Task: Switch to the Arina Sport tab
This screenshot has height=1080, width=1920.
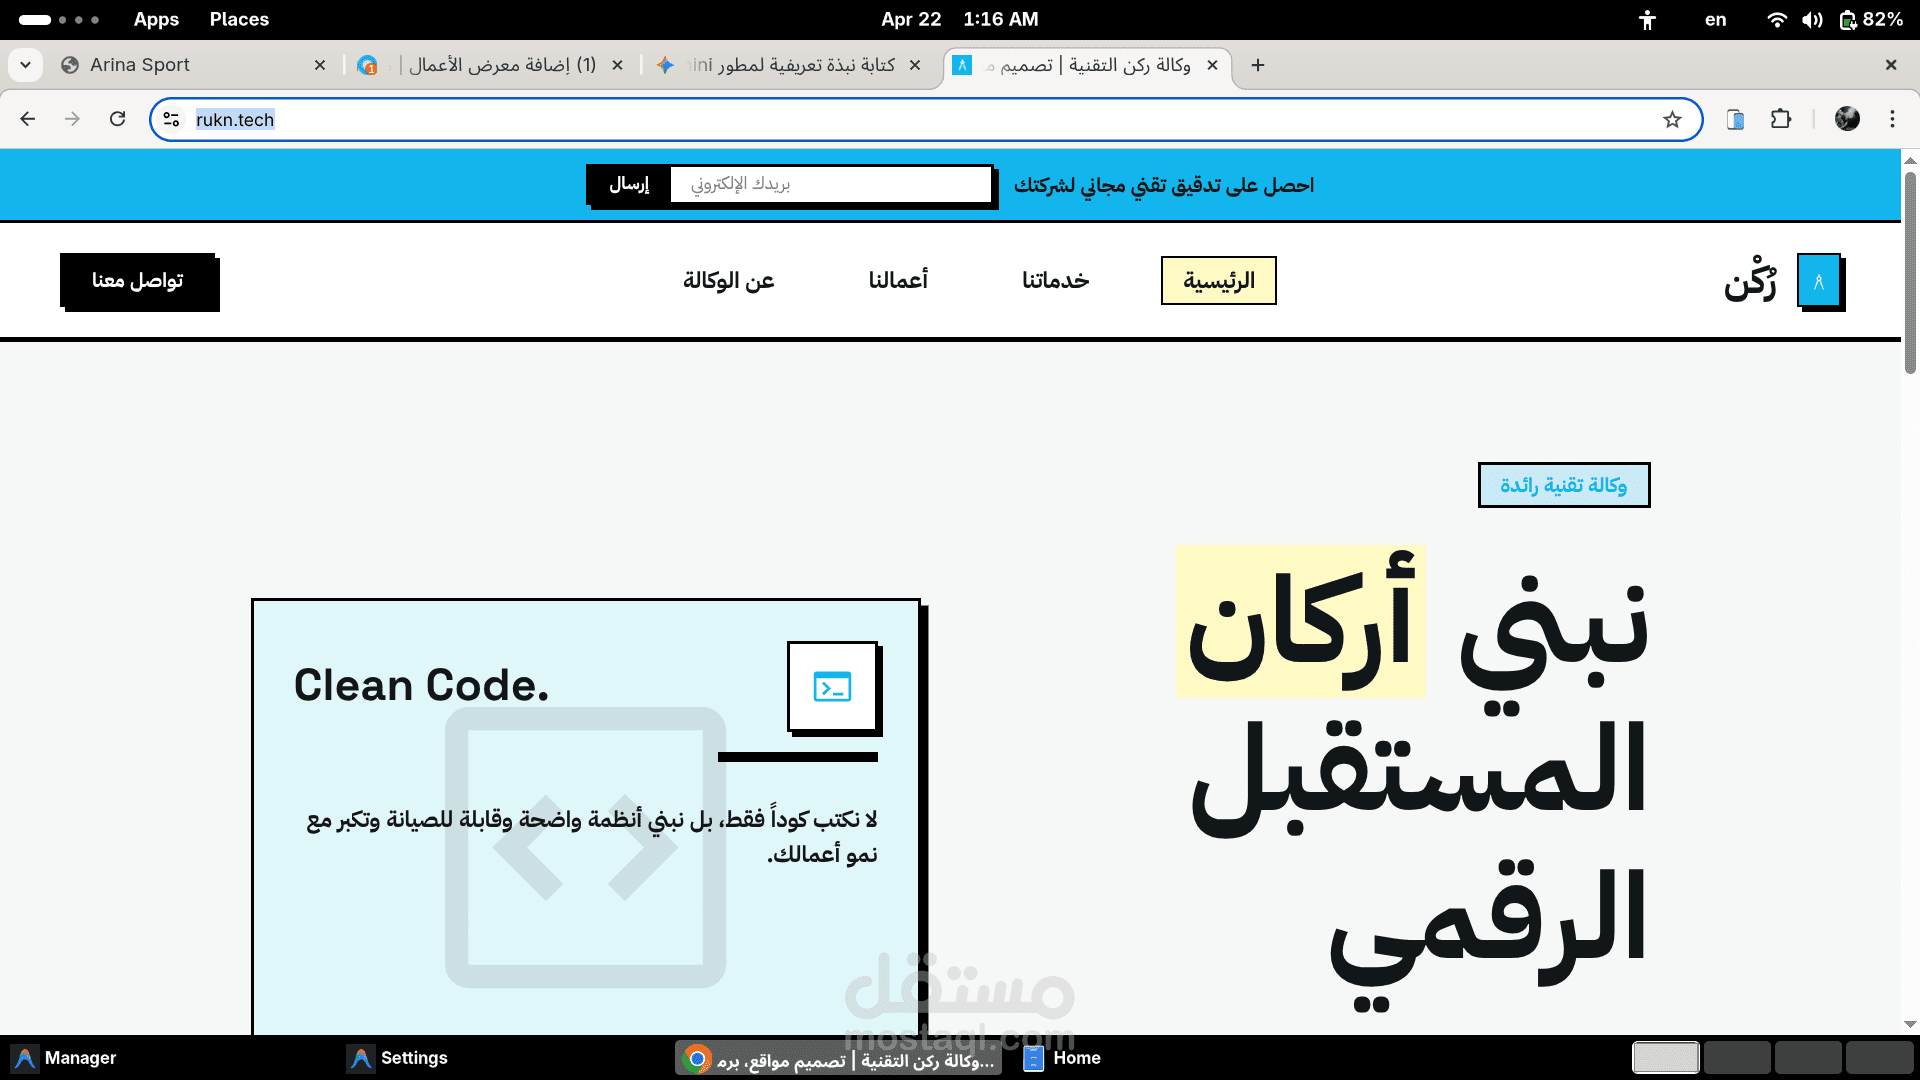Action: [x=192, y=65]
